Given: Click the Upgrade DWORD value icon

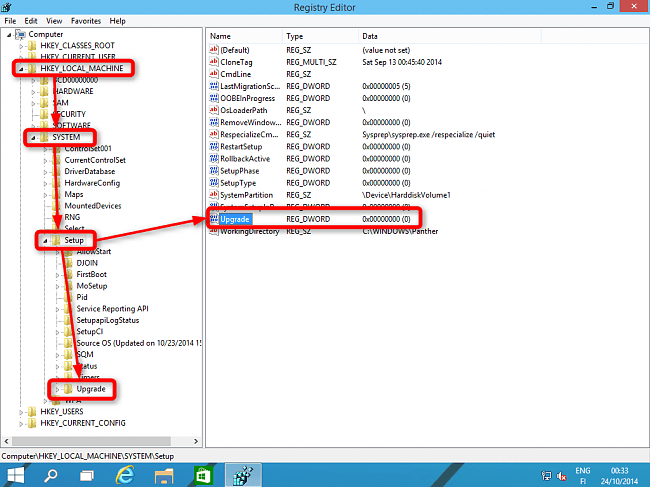Looking at the screenshot, I should 213,217.
